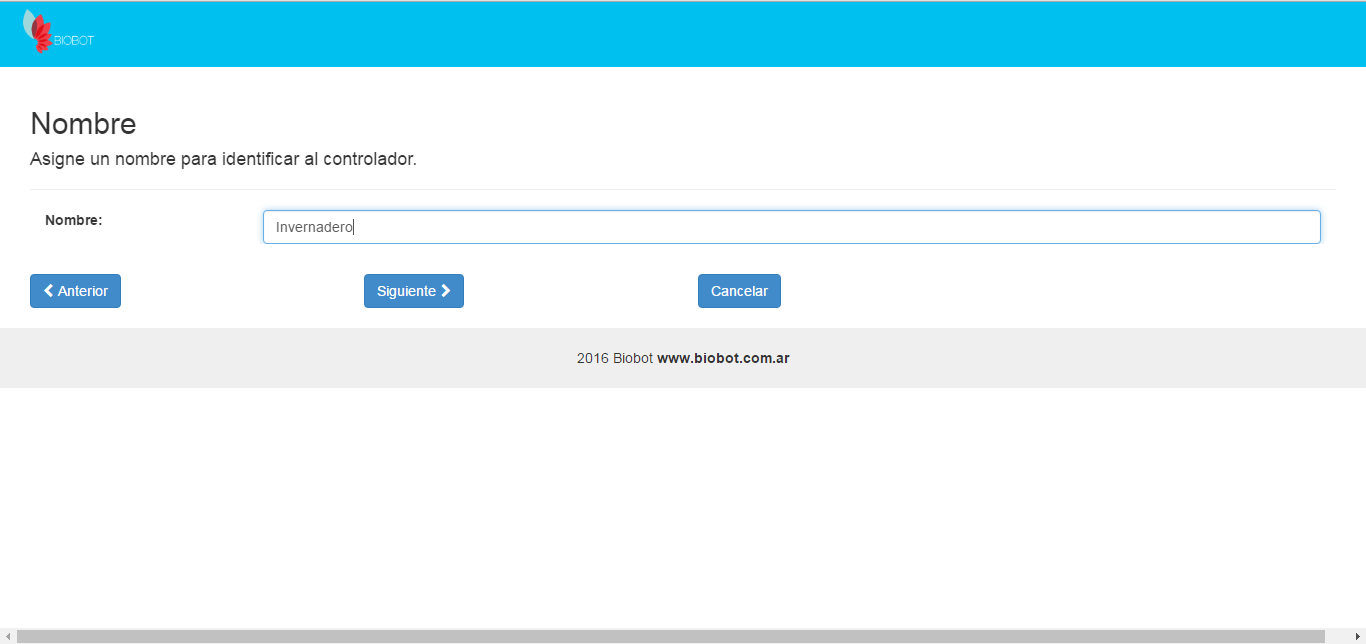
Task: Open the www.biobot.com.ar footer link
Action: pyautogui.click(x=723, y=358)
